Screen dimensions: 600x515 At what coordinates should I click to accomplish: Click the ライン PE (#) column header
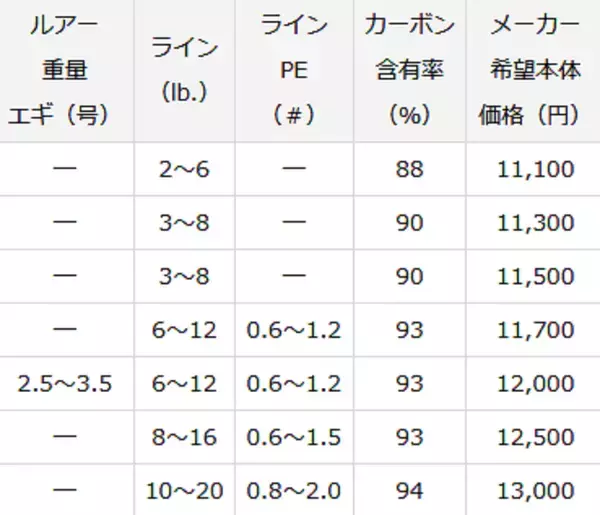[x=294, y=71]
